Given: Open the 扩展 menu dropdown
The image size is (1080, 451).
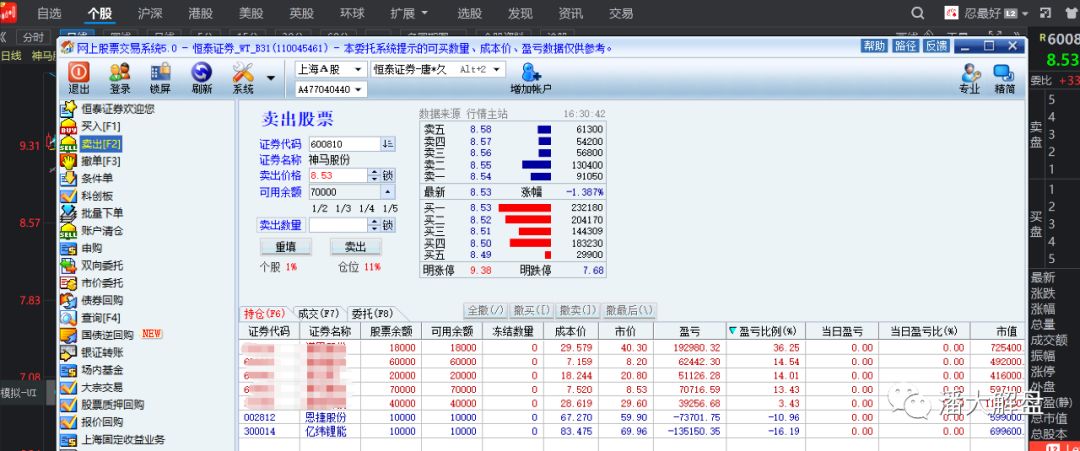Looking at the screenshot, I should coord(409,13).
